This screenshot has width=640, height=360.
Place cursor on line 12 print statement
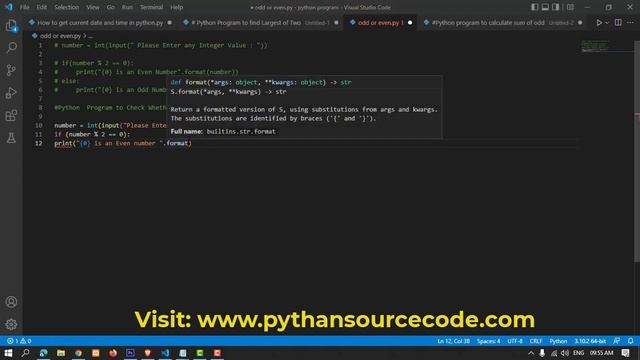[123, 143]
